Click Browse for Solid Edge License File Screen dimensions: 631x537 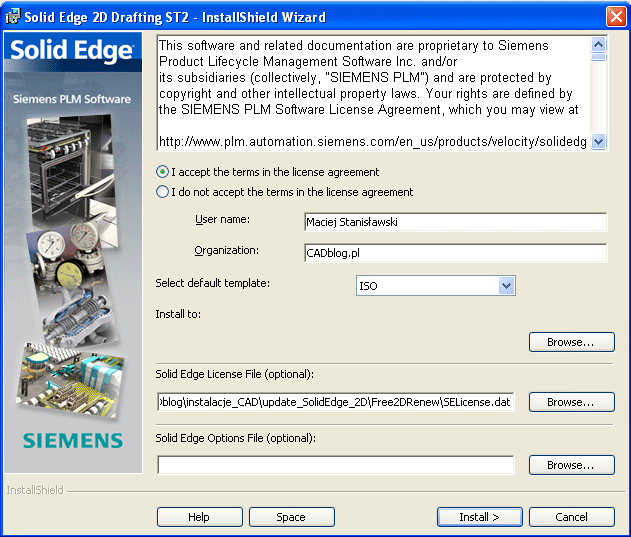pos(571,402)
